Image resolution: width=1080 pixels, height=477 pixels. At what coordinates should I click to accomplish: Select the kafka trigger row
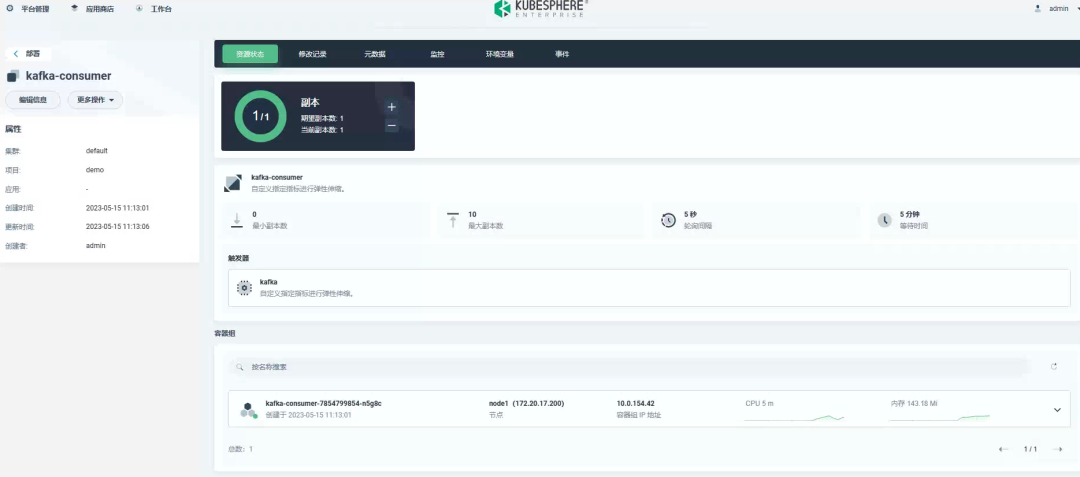(649, 288)
